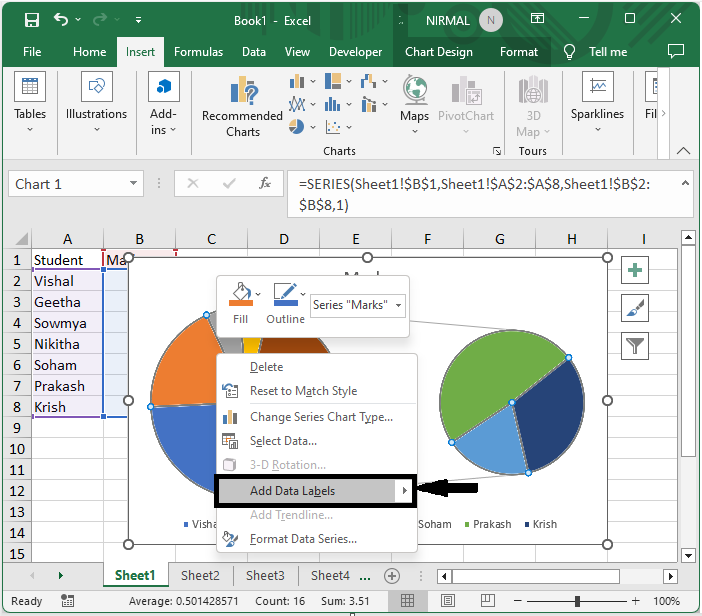Switch to Normal view in status bar
Viewport: 702px width, 616px height.
click(x=408, y=601)
